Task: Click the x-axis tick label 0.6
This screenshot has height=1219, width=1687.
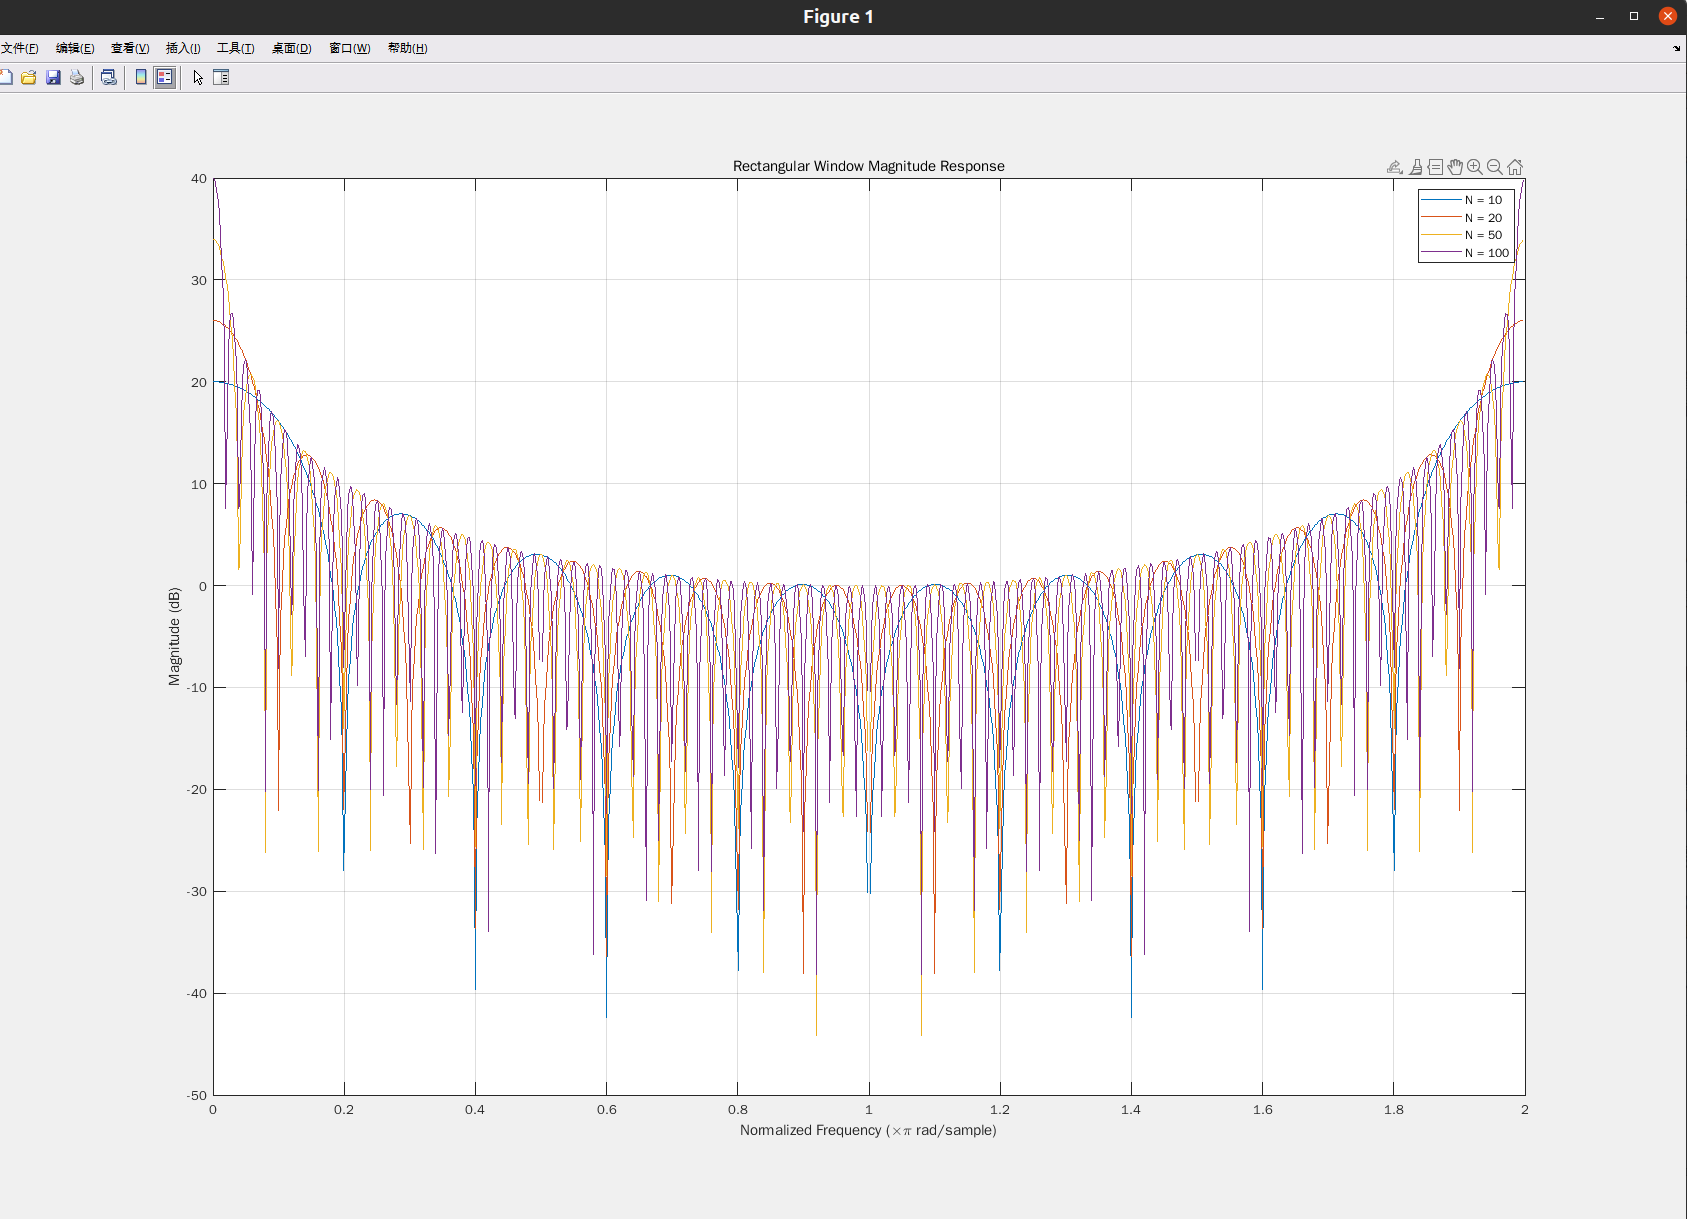Action: 607,1109
